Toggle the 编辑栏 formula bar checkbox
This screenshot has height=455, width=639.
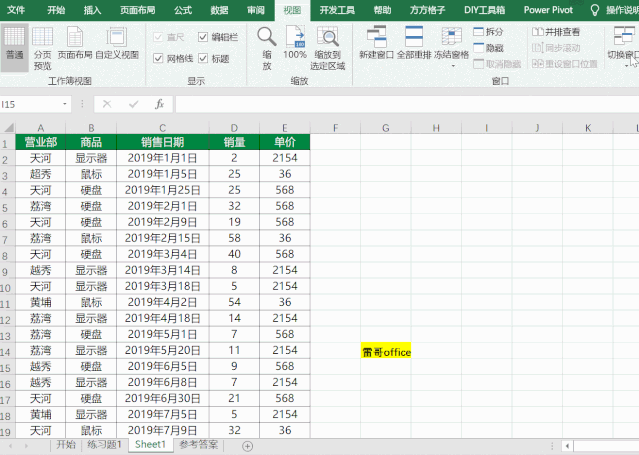coord(203,37)
